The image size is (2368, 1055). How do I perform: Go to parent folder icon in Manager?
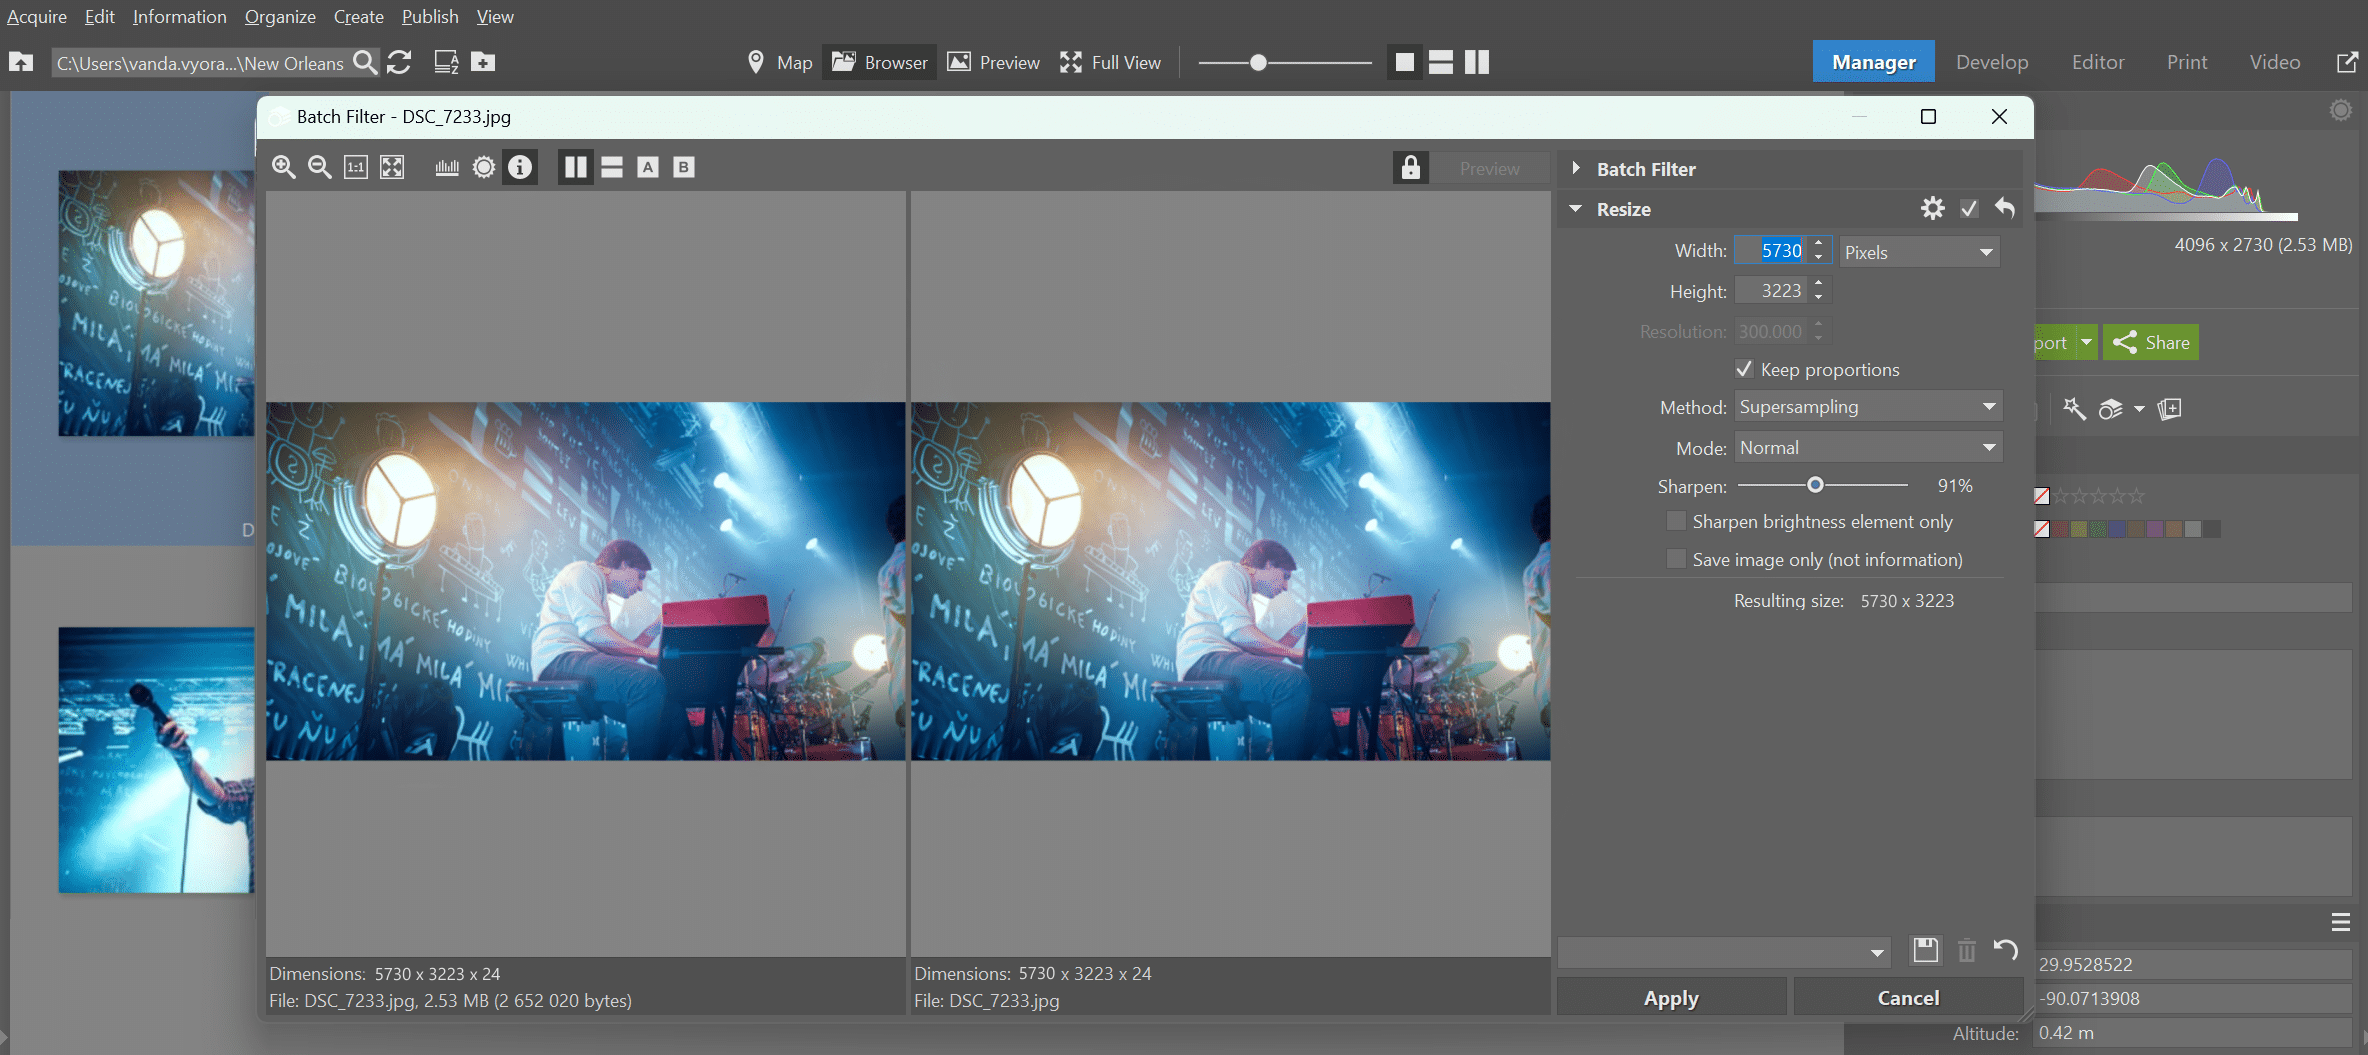pos(21,62)
